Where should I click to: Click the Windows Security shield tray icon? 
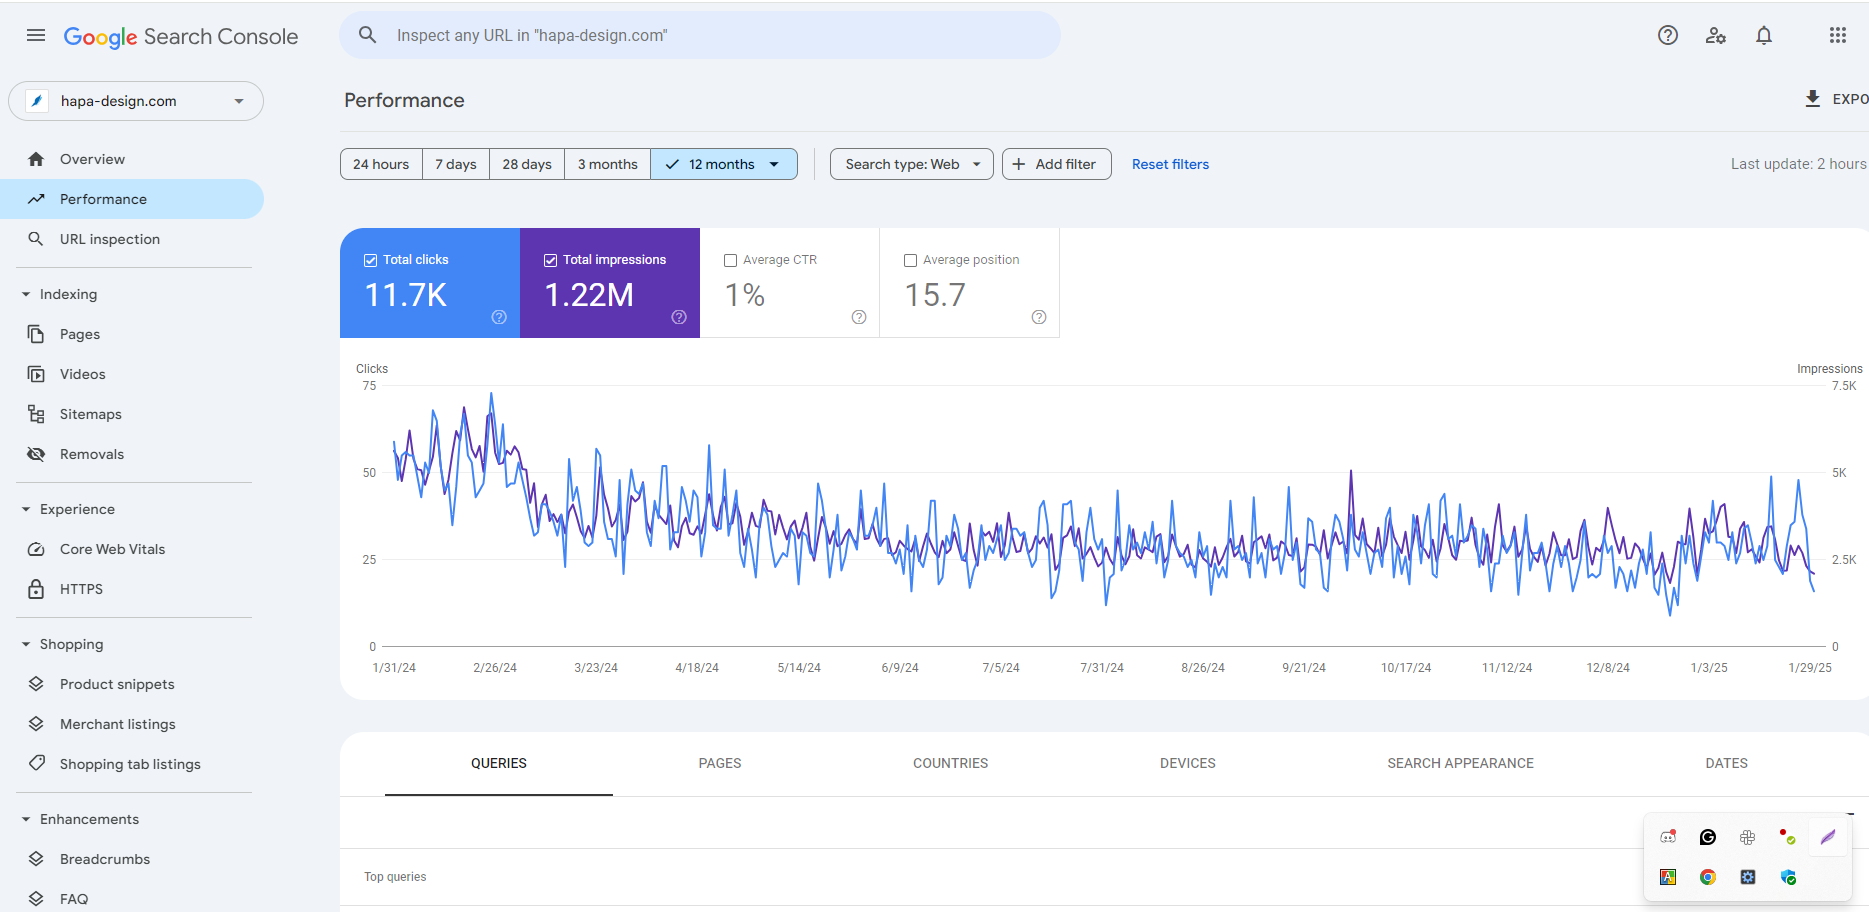pyautogui.click(x=1788, y=877)
